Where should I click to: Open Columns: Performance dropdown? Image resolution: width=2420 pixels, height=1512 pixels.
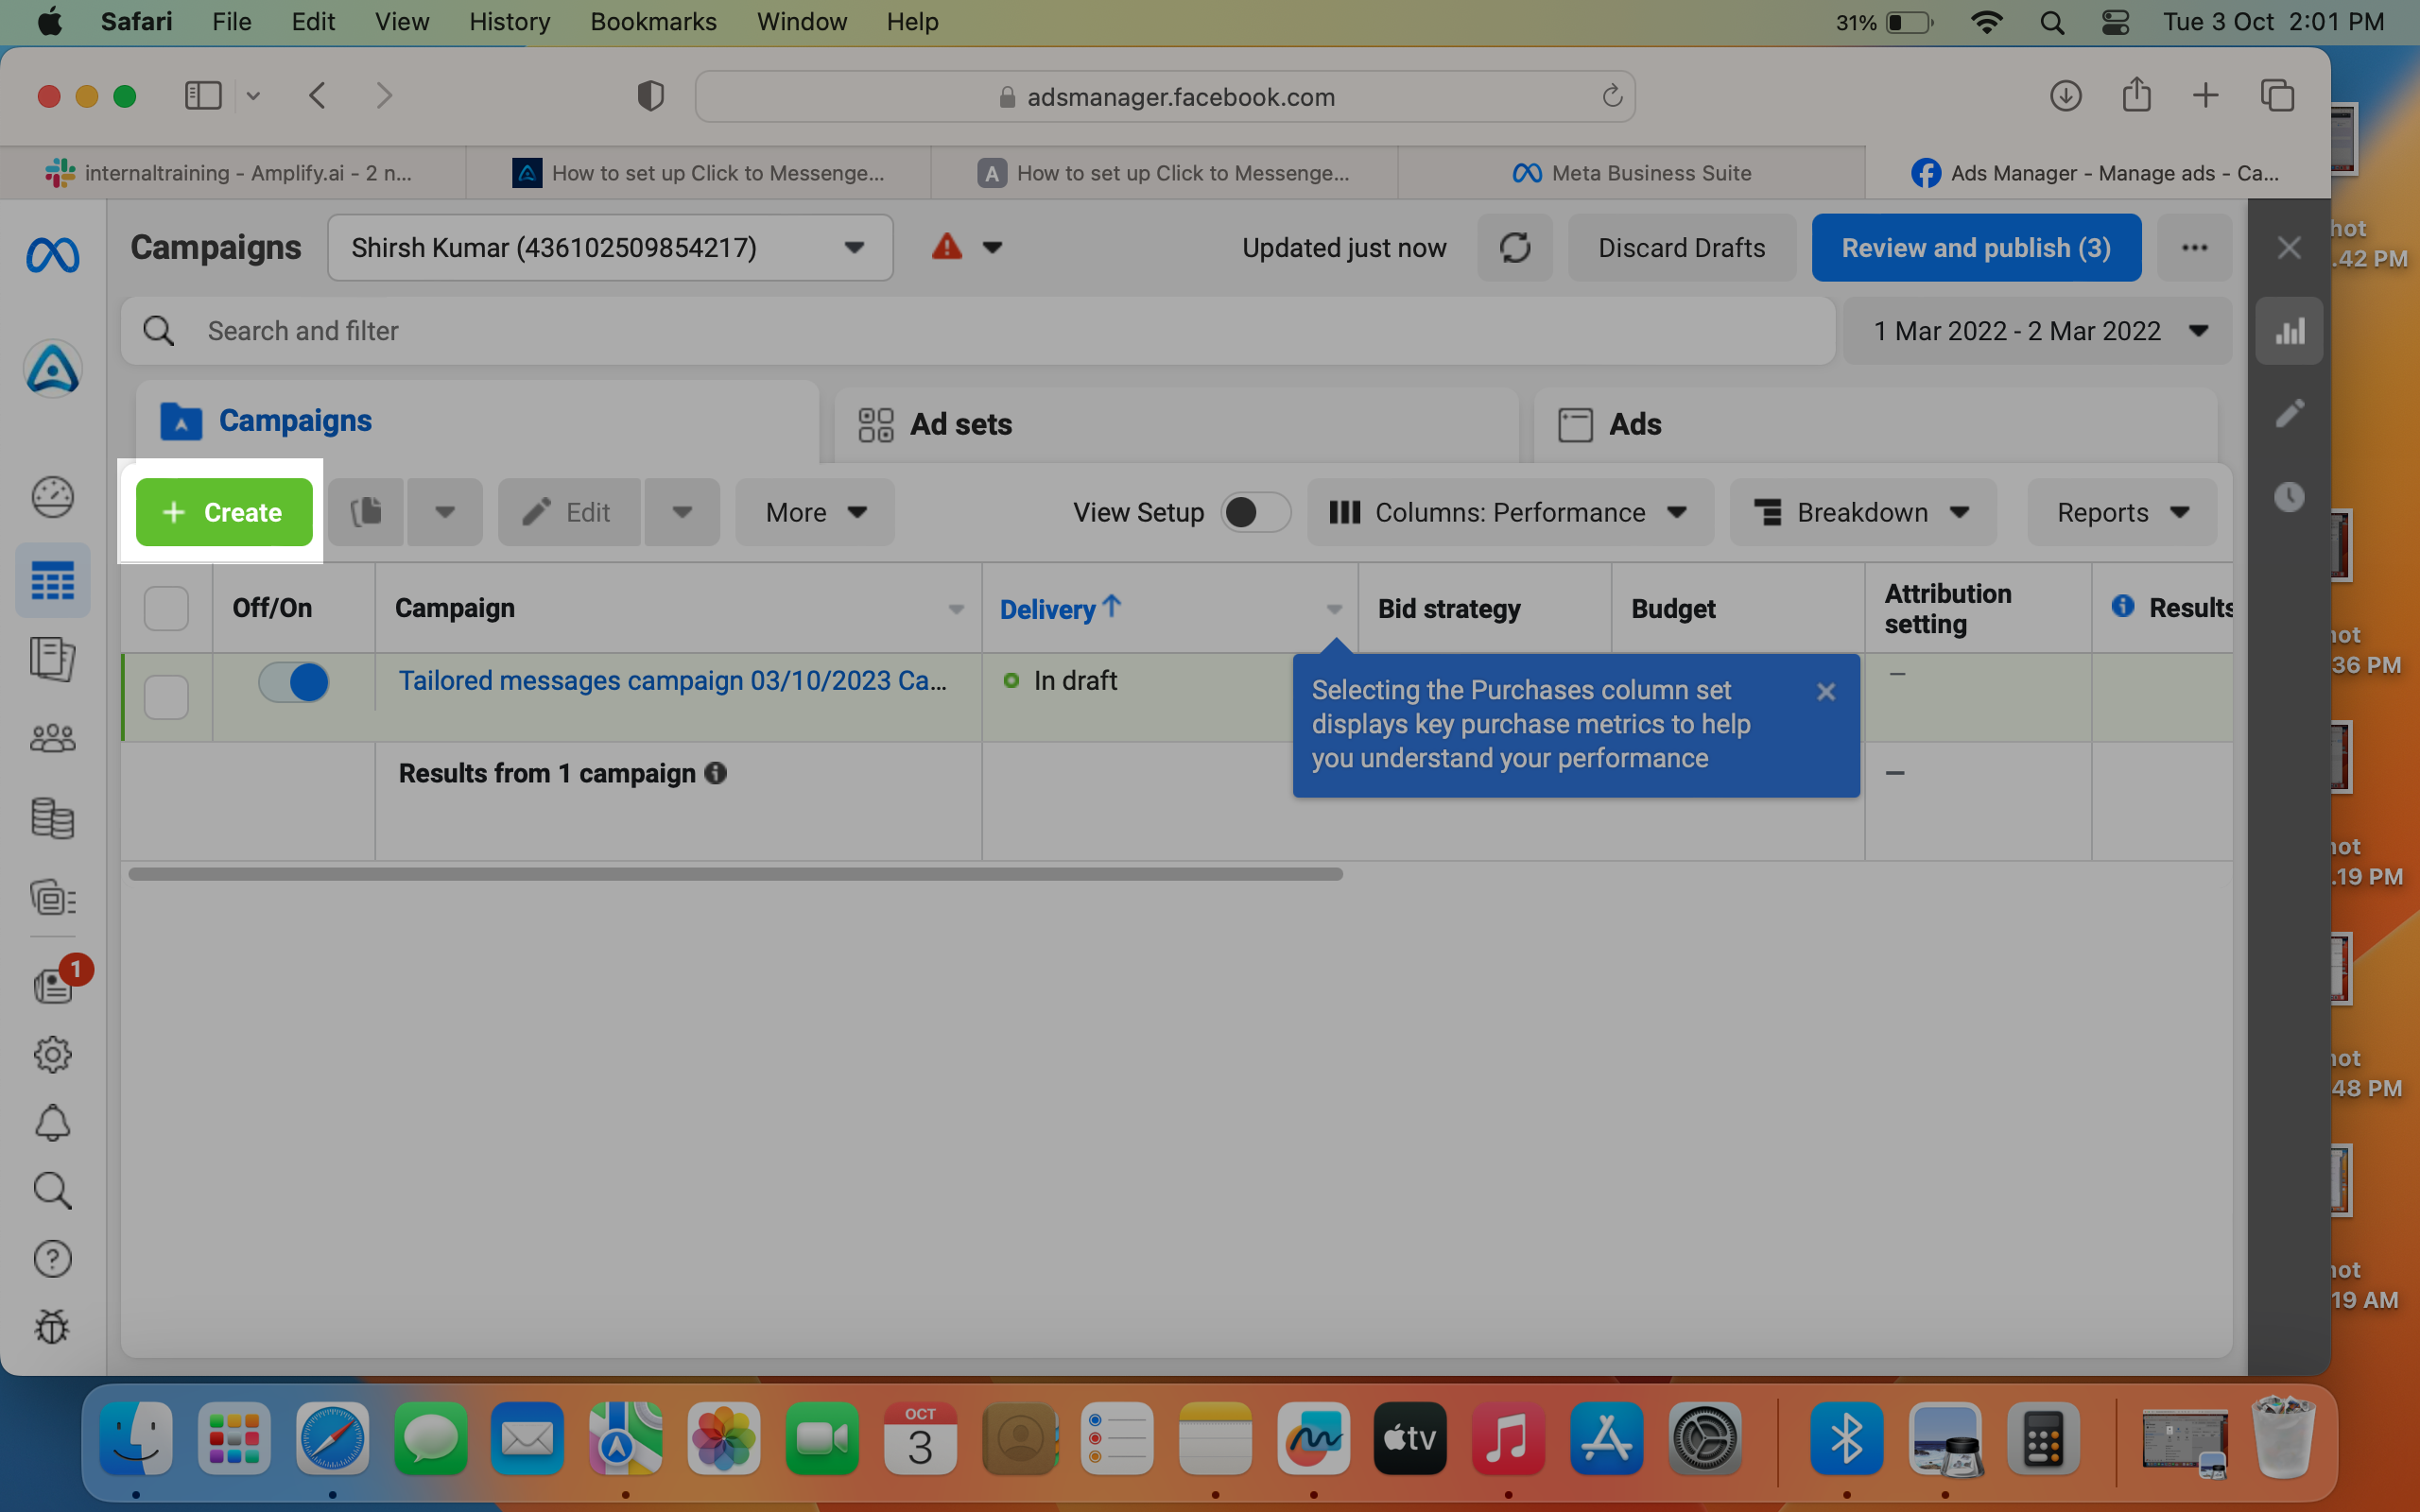[1509, 512]
